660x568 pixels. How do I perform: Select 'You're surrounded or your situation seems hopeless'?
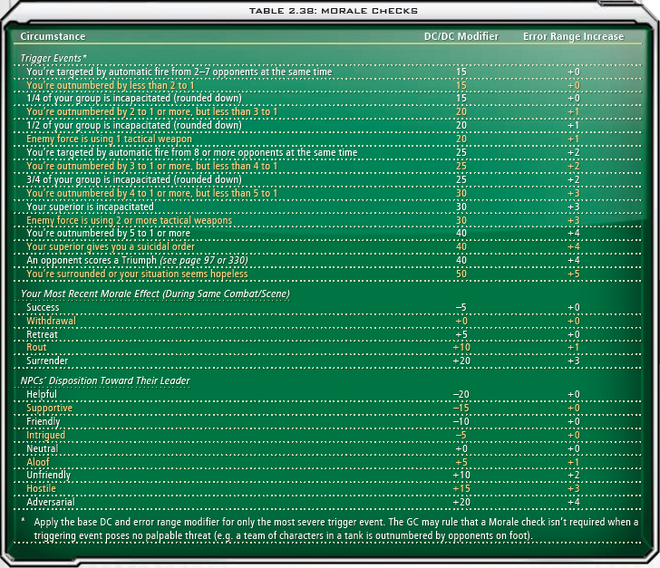137,274
